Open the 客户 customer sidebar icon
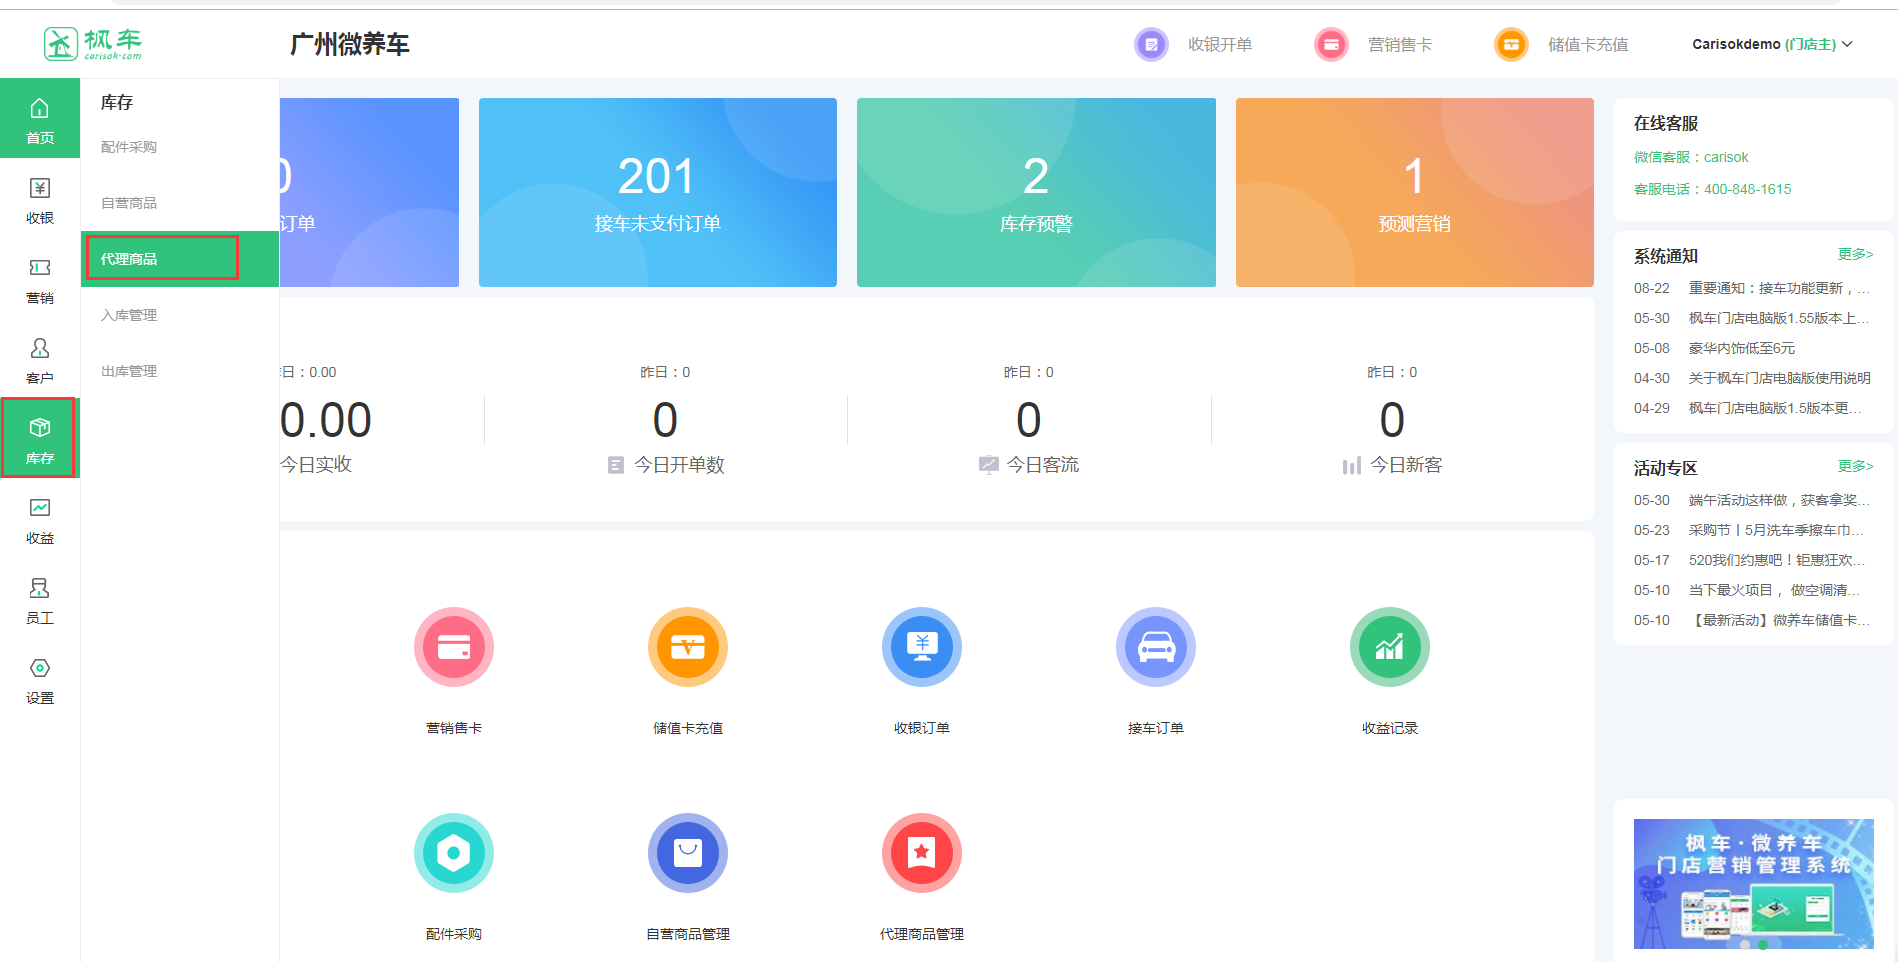Image resolution: width=1898 pixels, height=962 pixels. coord(40,360)
